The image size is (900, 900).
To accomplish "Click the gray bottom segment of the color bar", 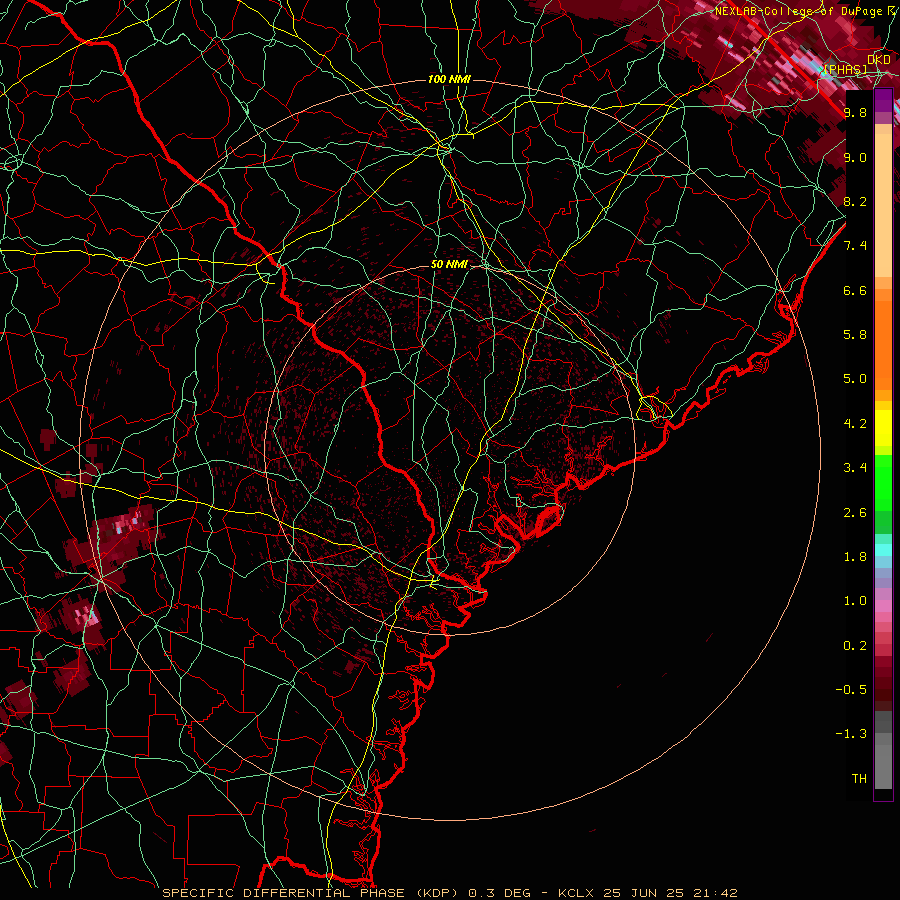I will click(x=883, y=766).
